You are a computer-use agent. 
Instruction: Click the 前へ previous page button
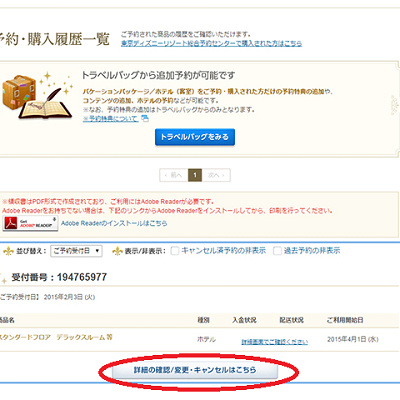click(x=174, y=175)
